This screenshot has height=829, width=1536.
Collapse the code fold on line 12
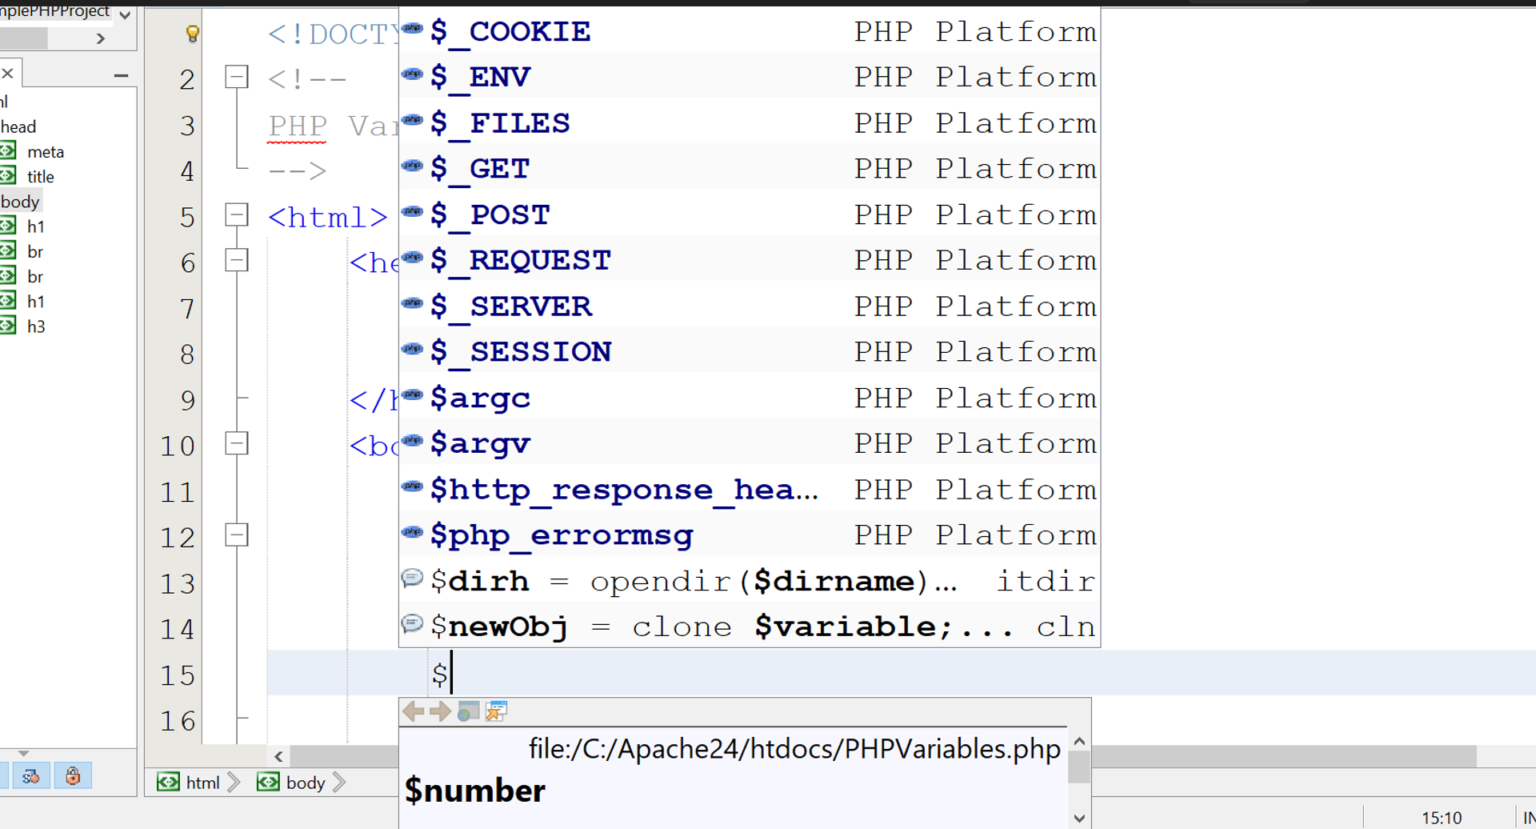click(236, 536)
